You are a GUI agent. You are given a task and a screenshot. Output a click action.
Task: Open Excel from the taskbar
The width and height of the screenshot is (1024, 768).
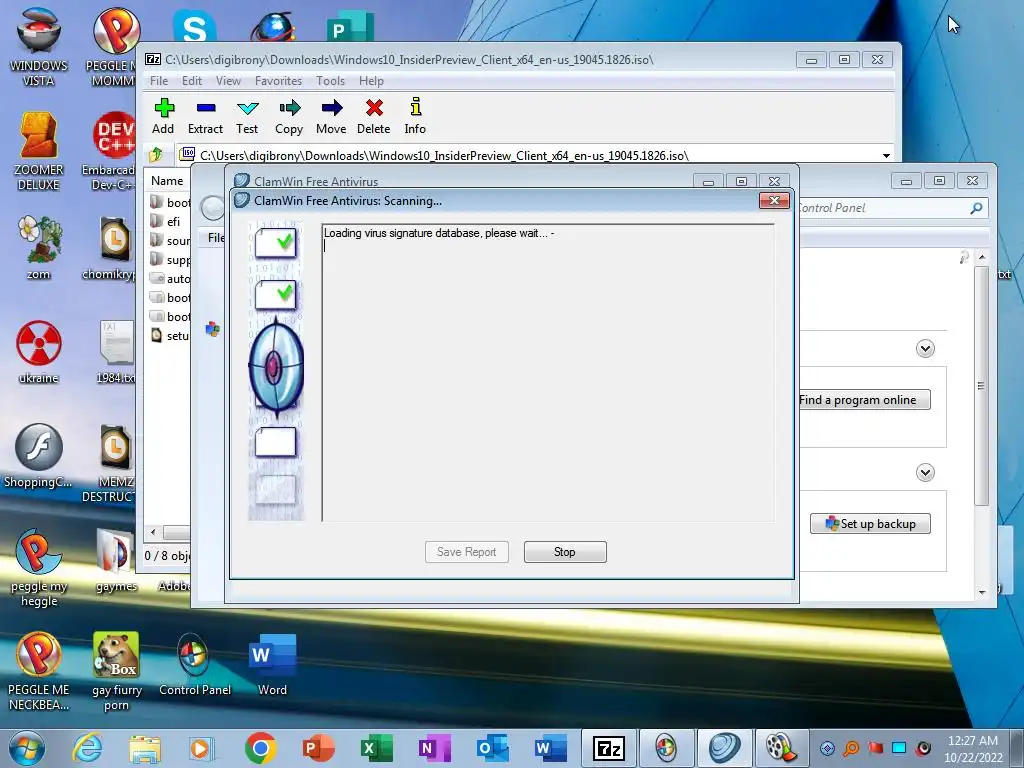(x=376, y=748)
